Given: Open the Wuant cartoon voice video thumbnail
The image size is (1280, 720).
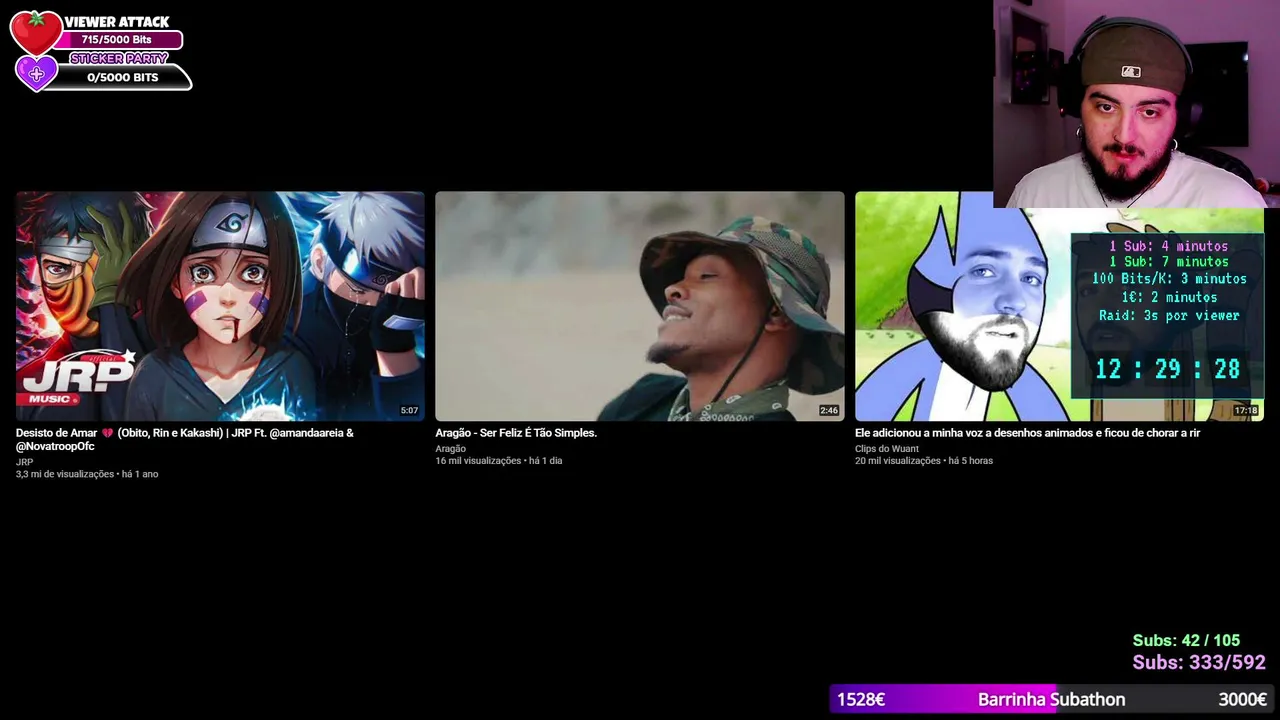Looking at the screenshot, I should 1059,306.
